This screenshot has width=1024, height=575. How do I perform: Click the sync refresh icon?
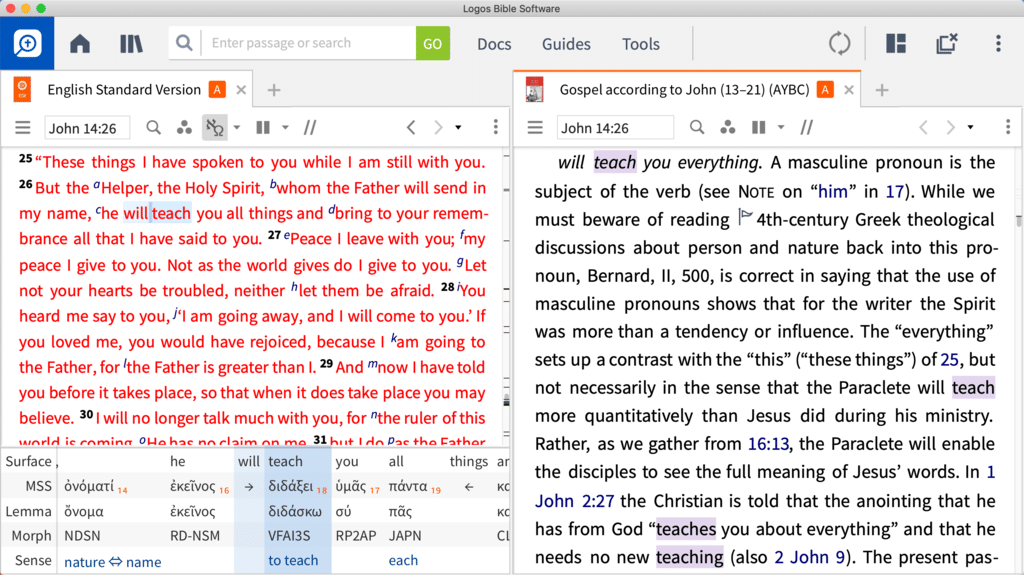pos(839,44)
